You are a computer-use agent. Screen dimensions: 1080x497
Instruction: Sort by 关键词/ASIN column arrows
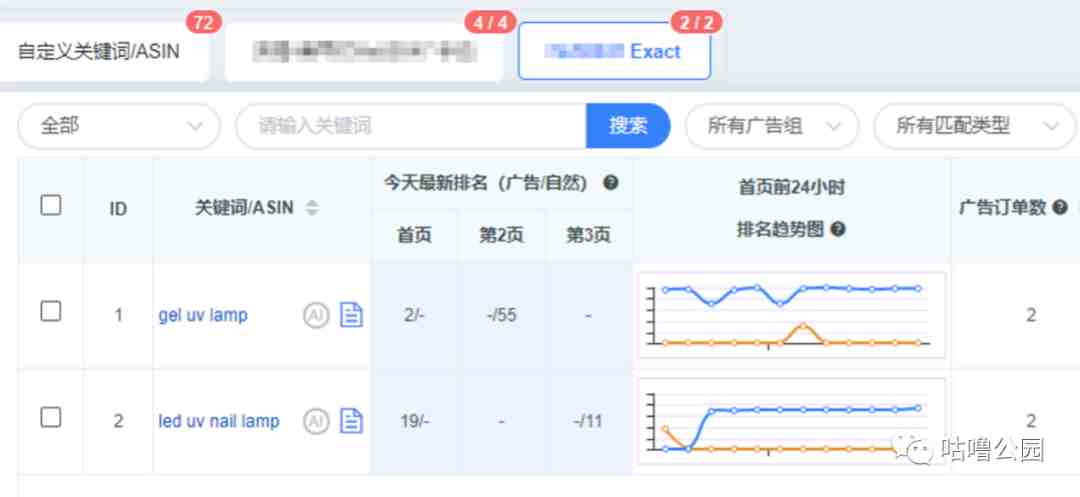(312, 207)
